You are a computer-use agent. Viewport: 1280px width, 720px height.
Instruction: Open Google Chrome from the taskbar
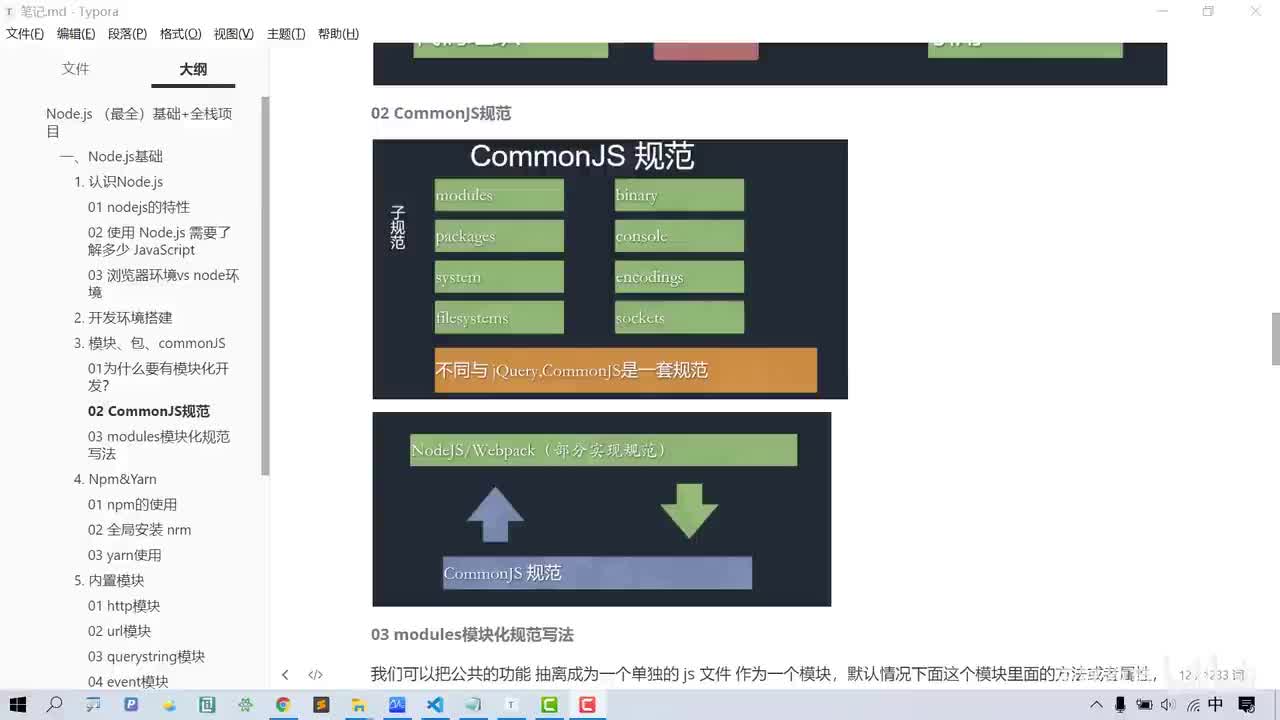283,705
